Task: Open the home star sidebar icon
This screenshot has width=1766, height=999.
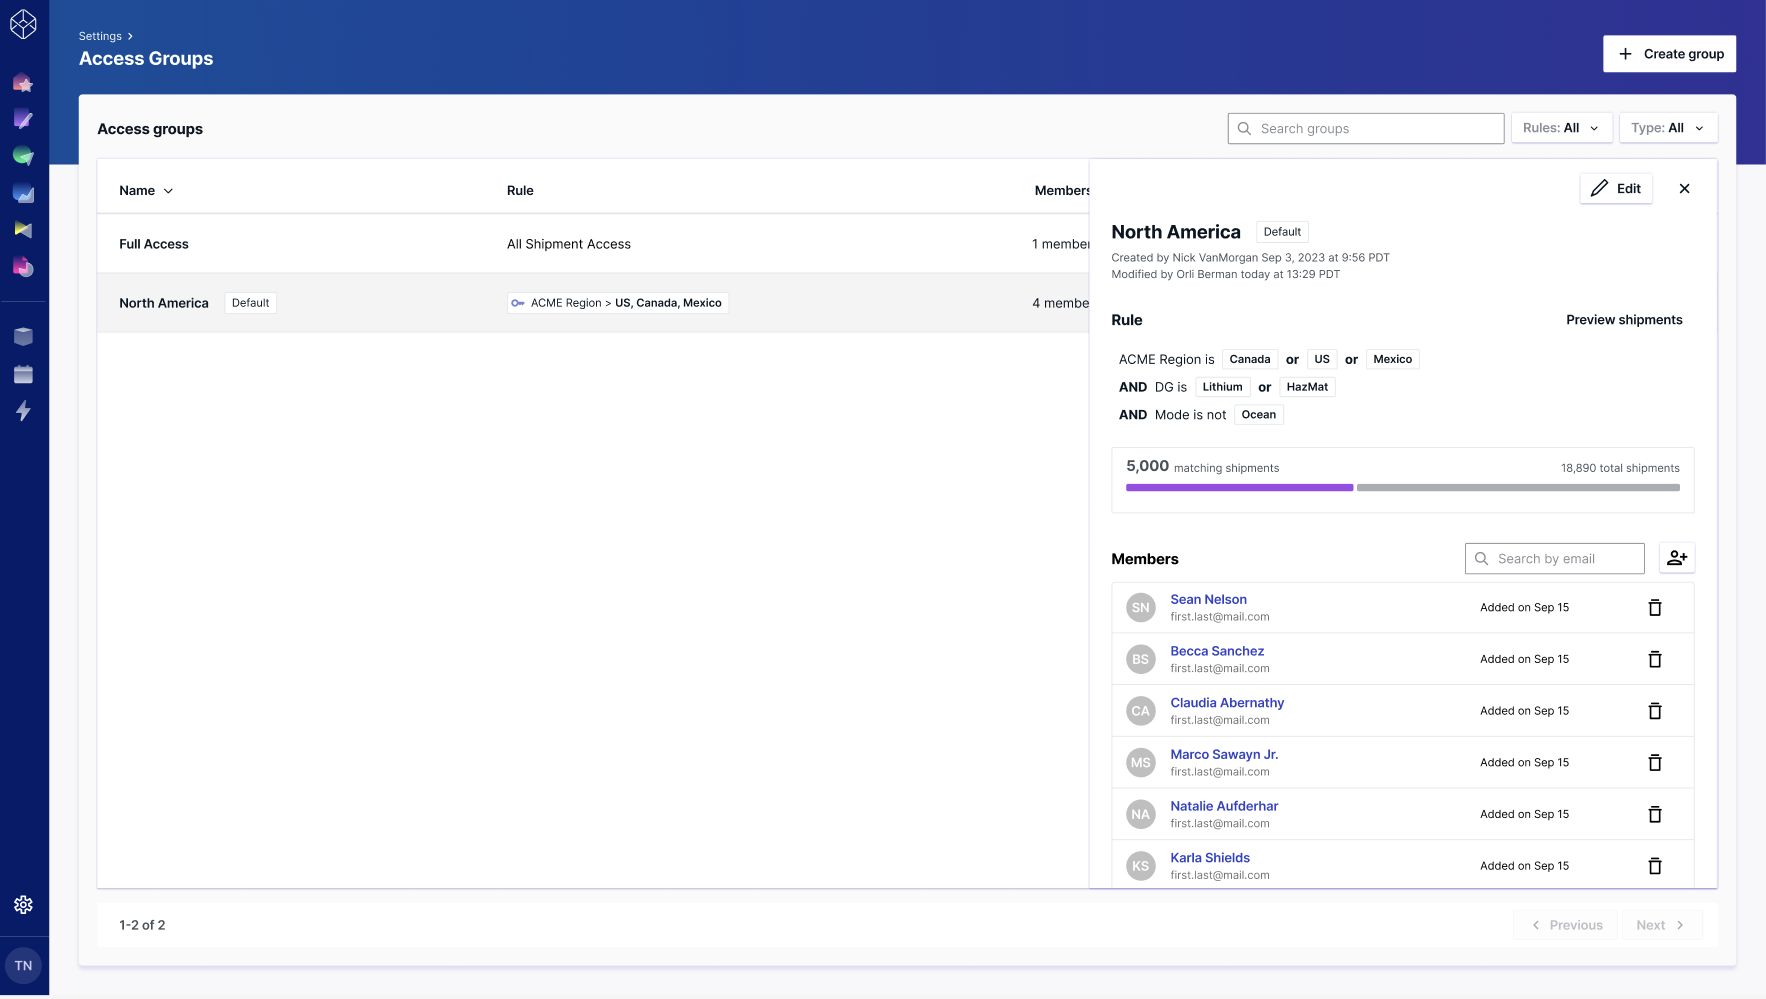Action: pos(23,83)
